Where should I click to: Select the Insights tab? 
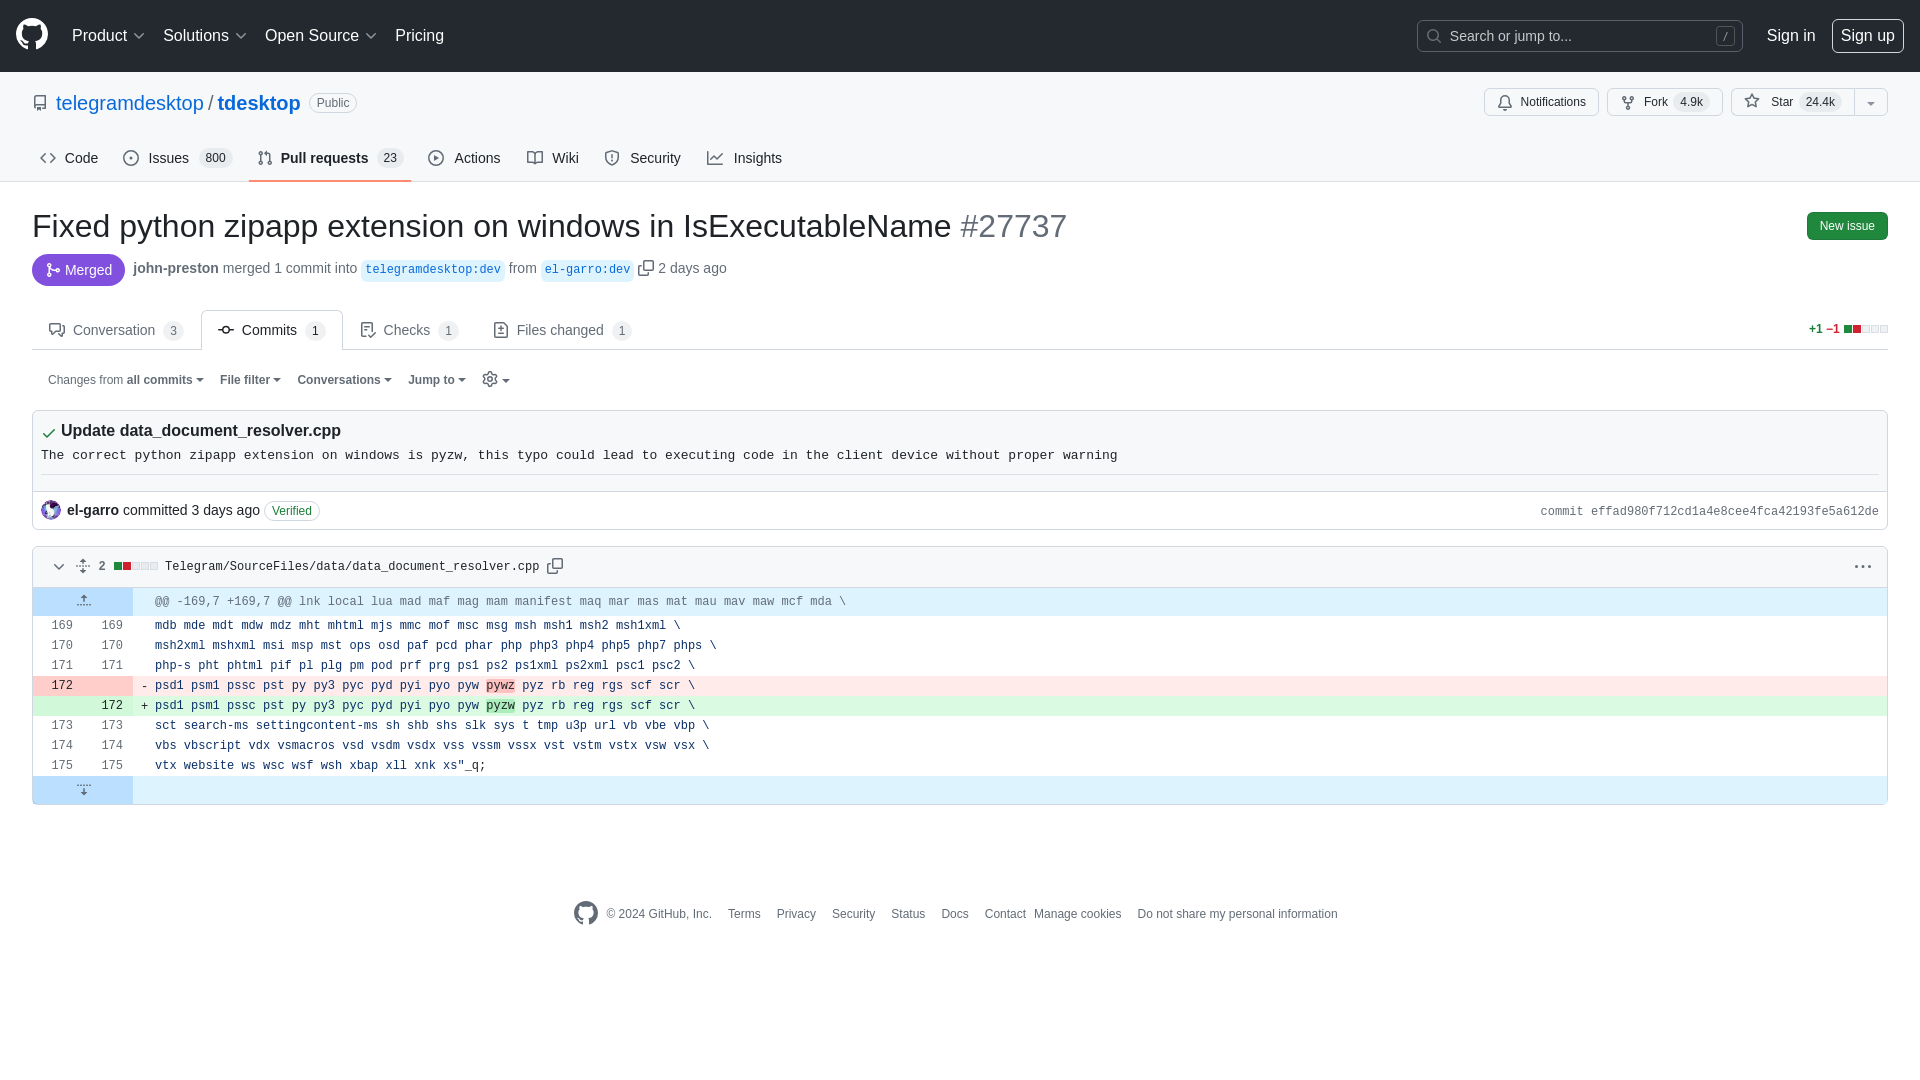pos(744,158)
